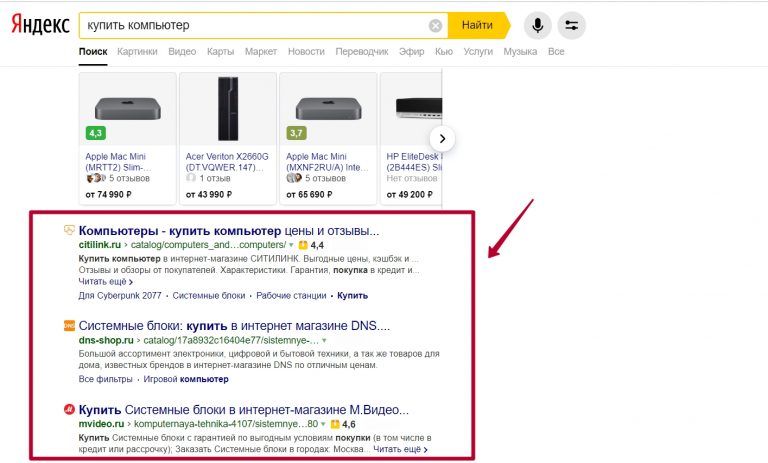Open the Новости tab

[306, 51]
